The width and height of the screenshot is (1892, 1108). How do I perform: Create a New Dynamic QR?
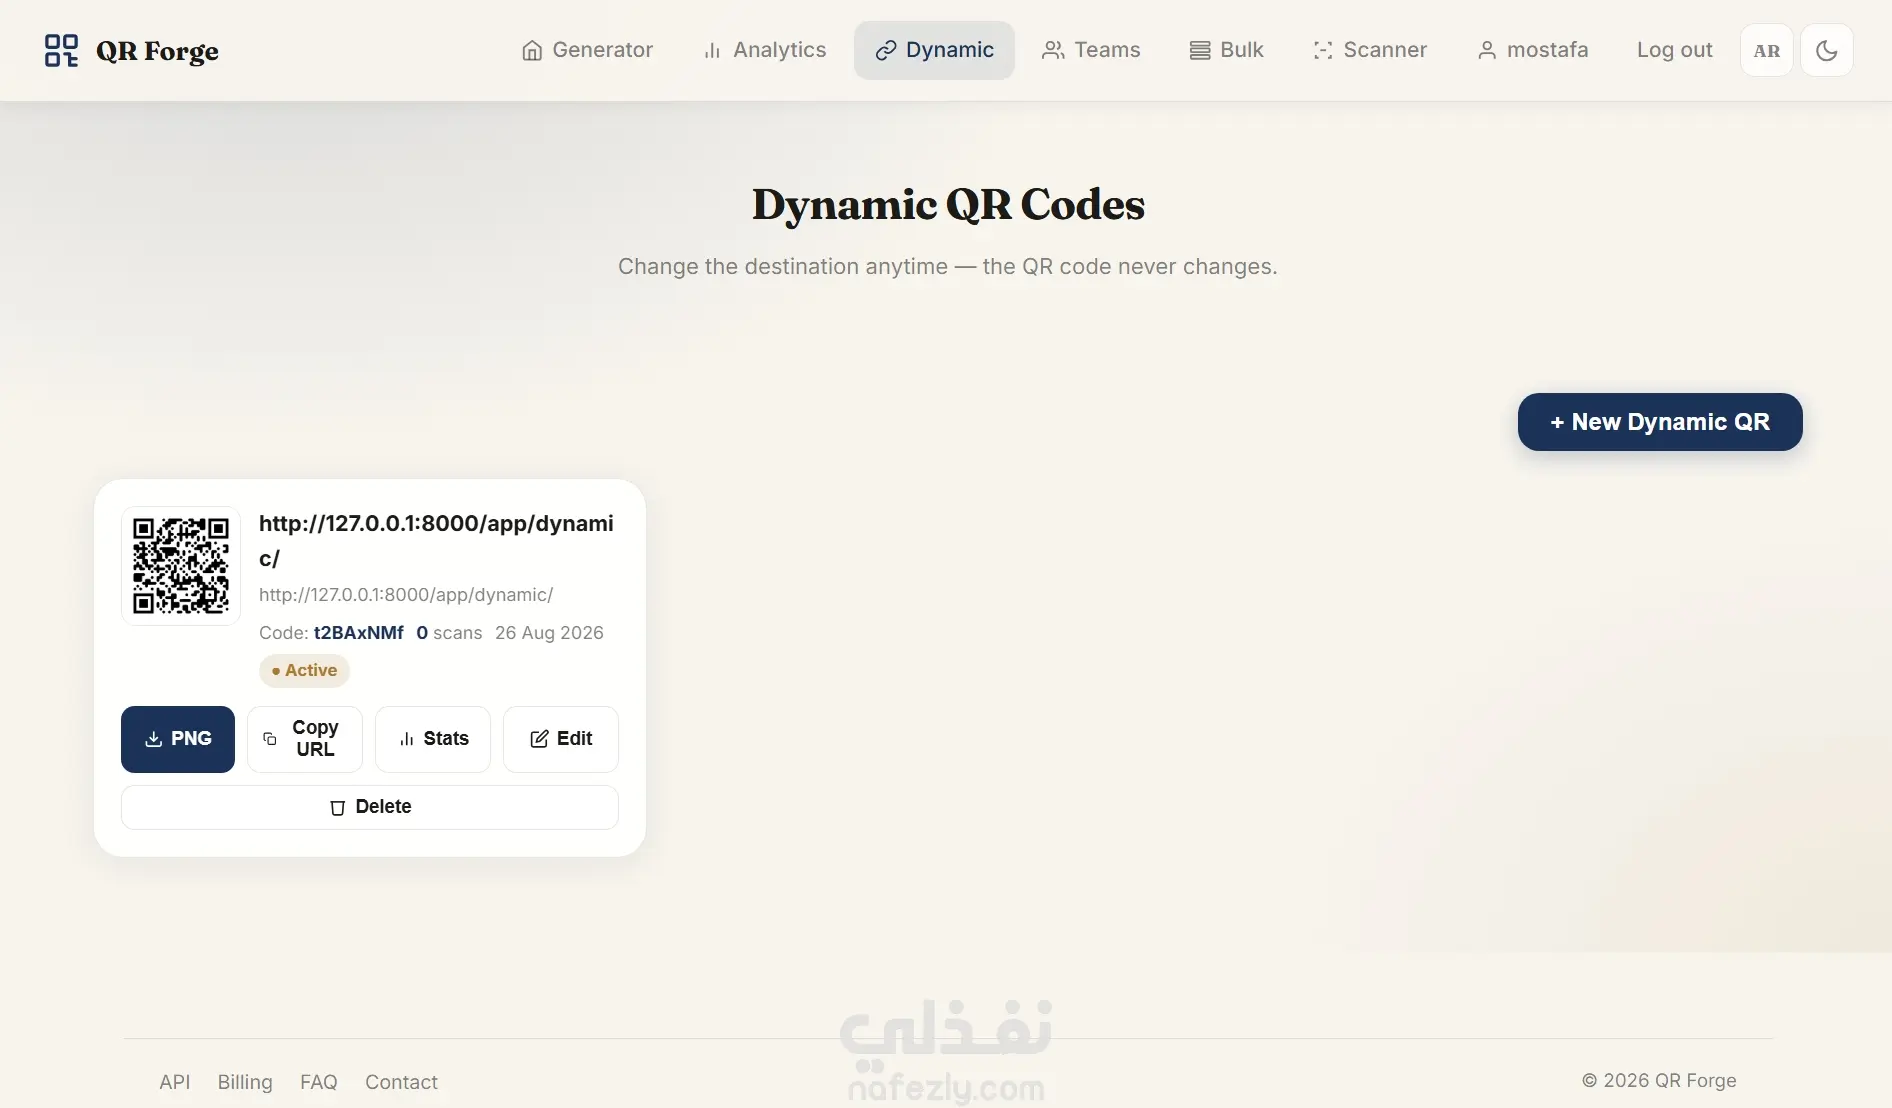[1660, 422]
